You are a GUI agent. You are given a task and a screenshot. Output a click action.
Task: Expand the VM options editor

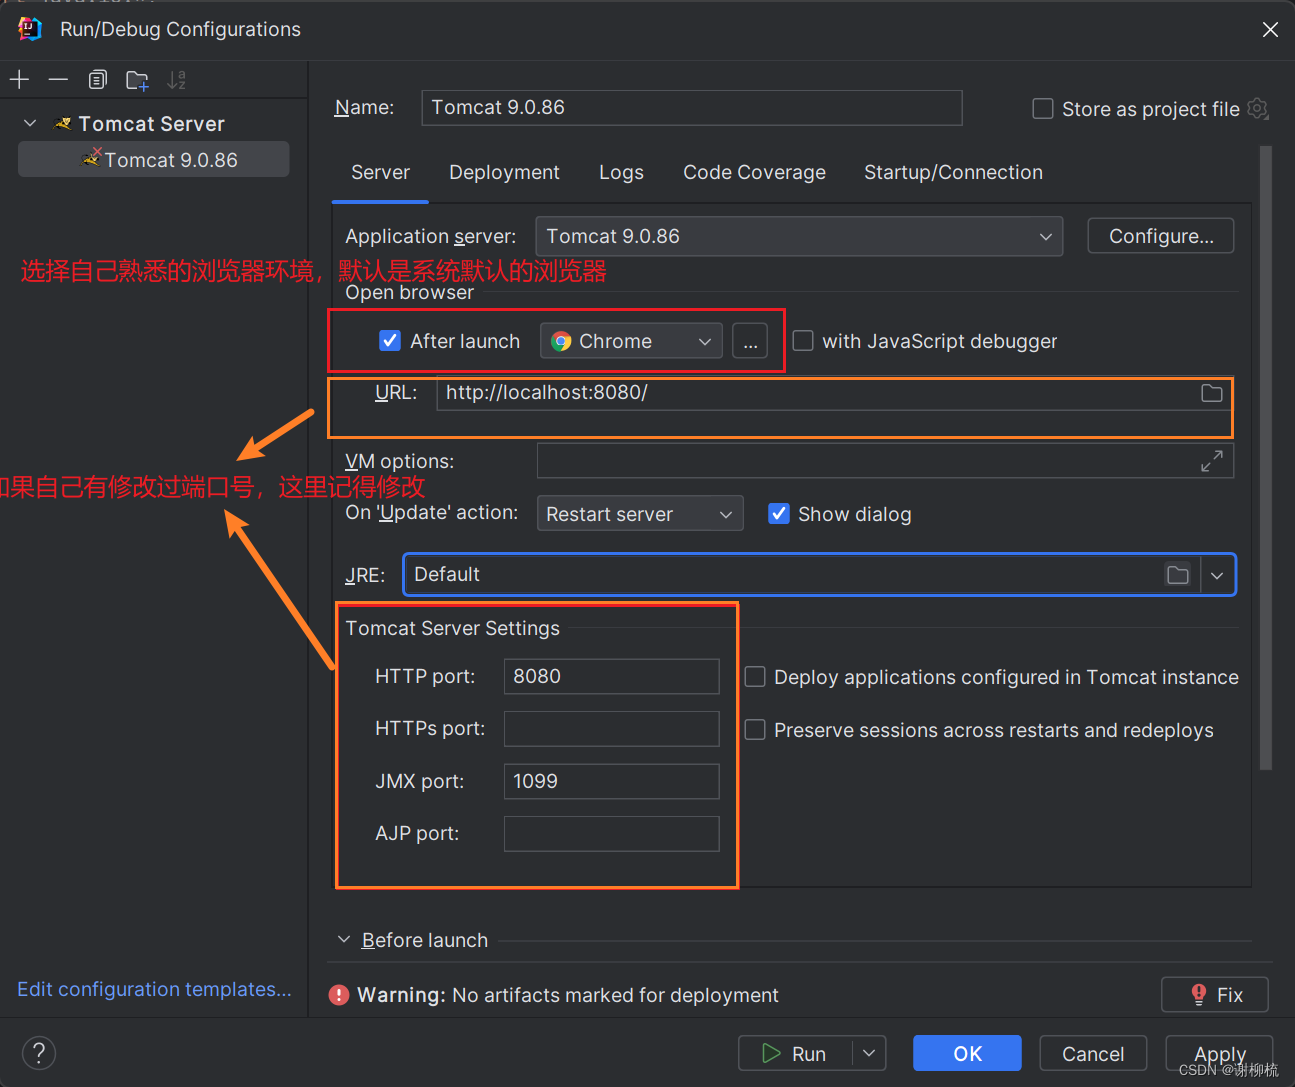coord(1212,460)
